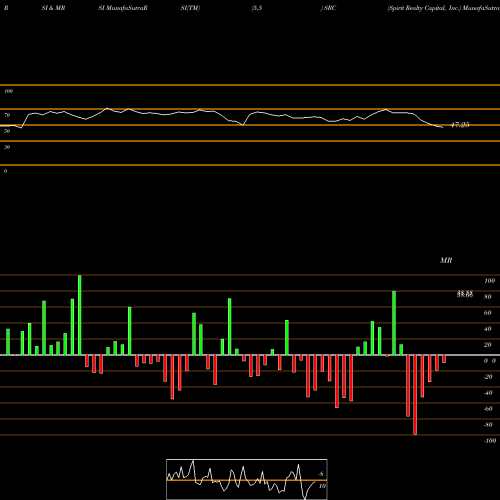
Task: Click the 'SI & MR' header text
Action: coord(53,8)
